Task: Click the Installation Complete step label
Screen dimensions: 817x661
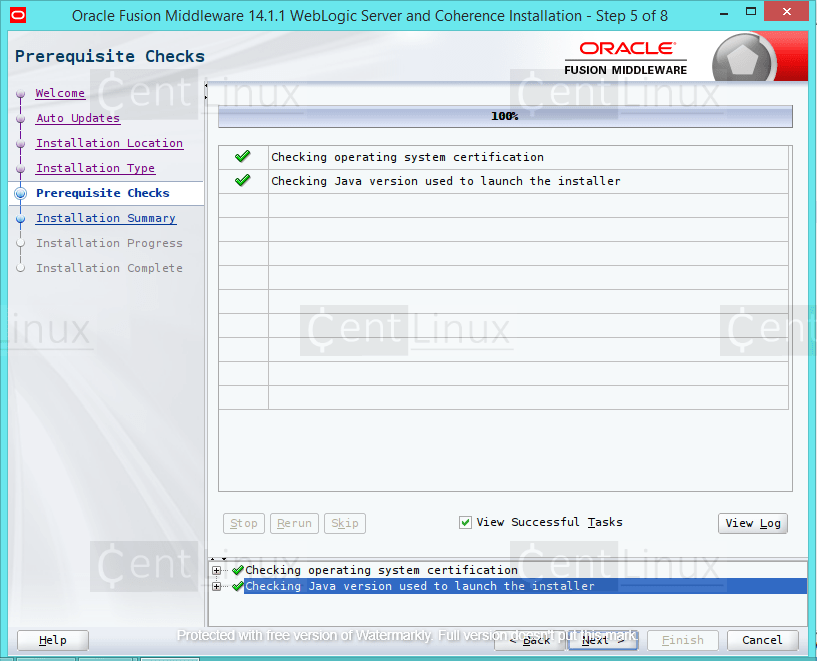Action: coord(109,268)
